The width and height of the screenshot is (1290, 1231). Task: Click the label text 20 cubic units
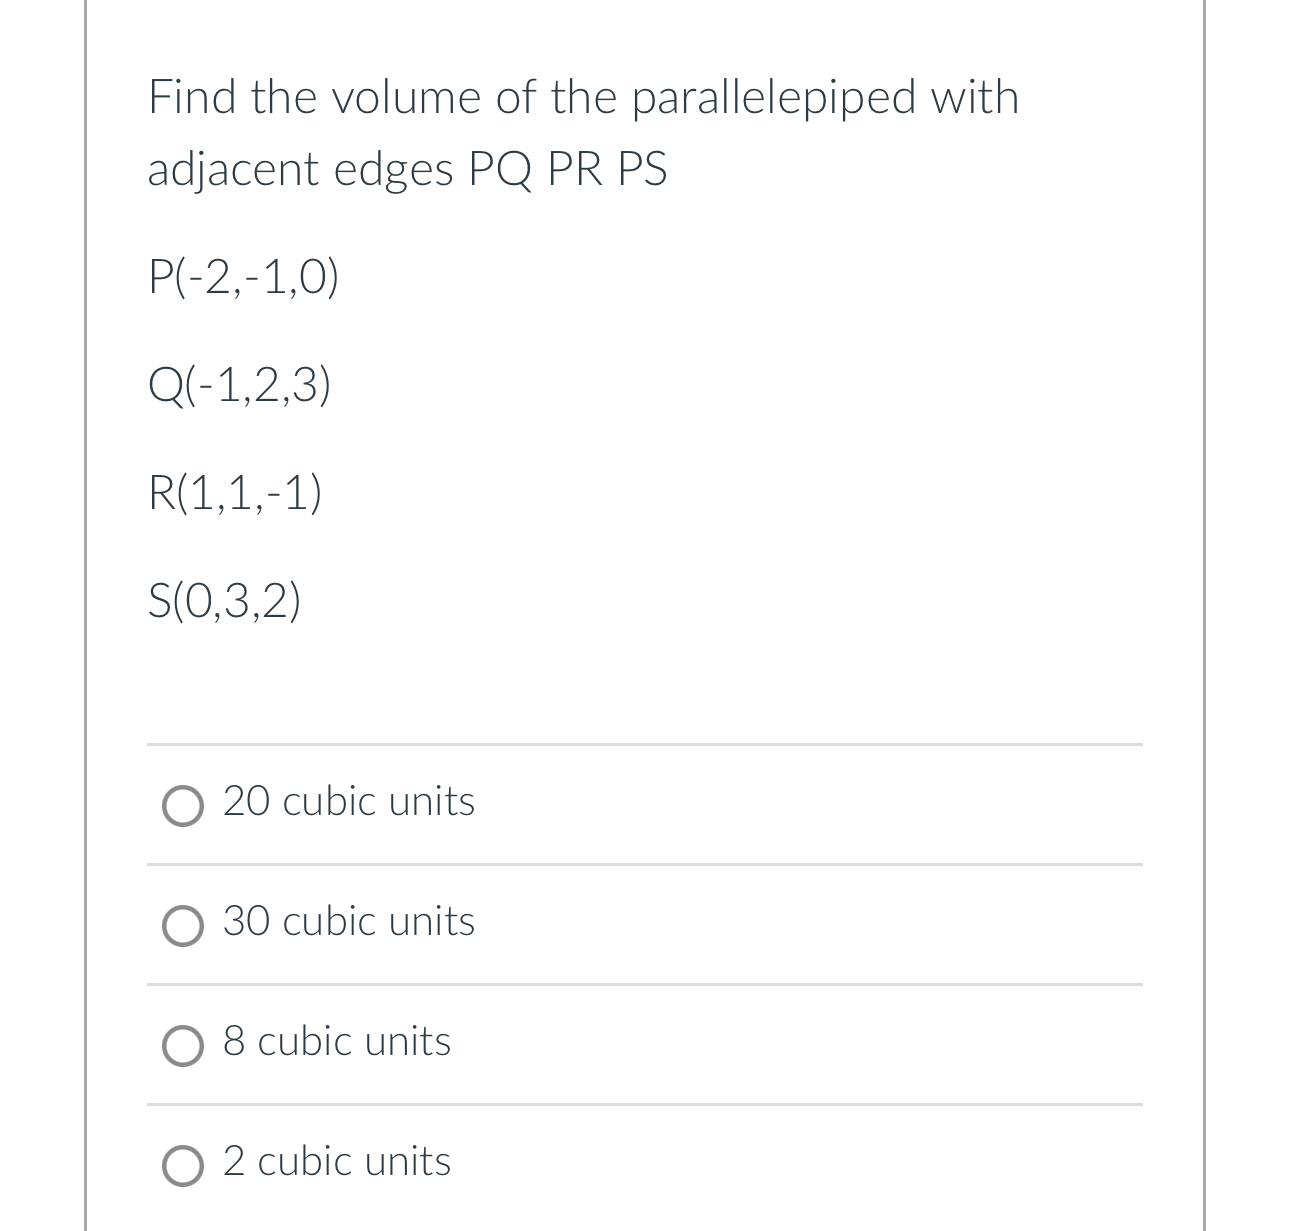[348, 801]
